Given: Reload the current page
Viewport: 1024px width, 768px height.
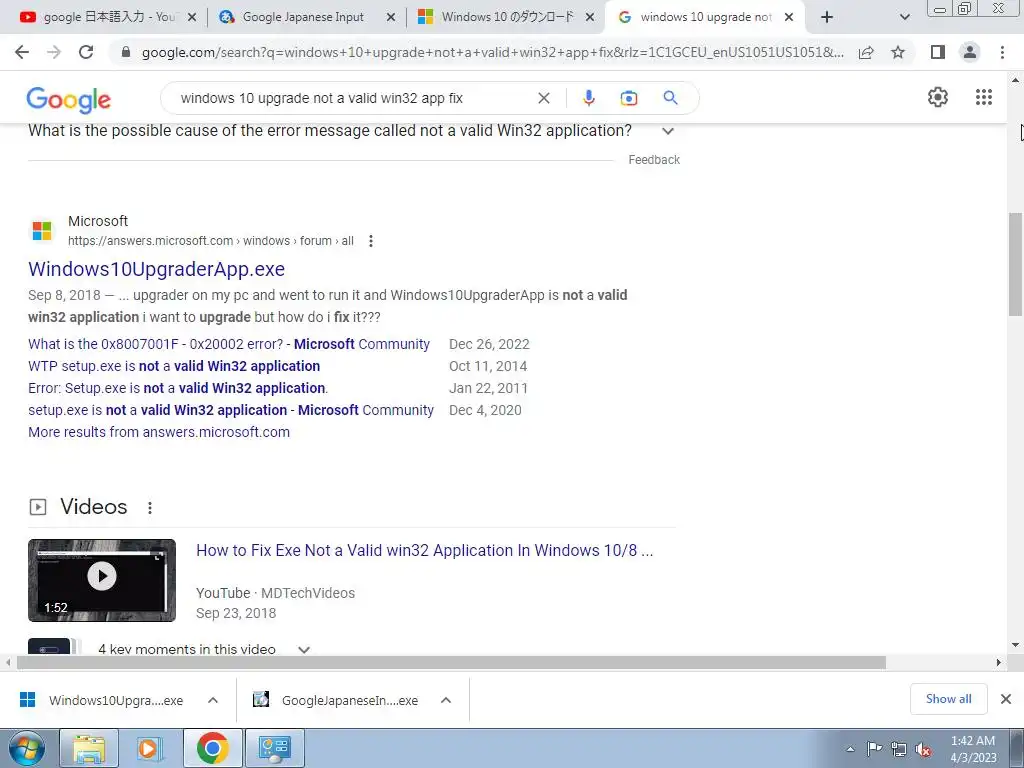Looking at the screenshot, I should point(86,52).
